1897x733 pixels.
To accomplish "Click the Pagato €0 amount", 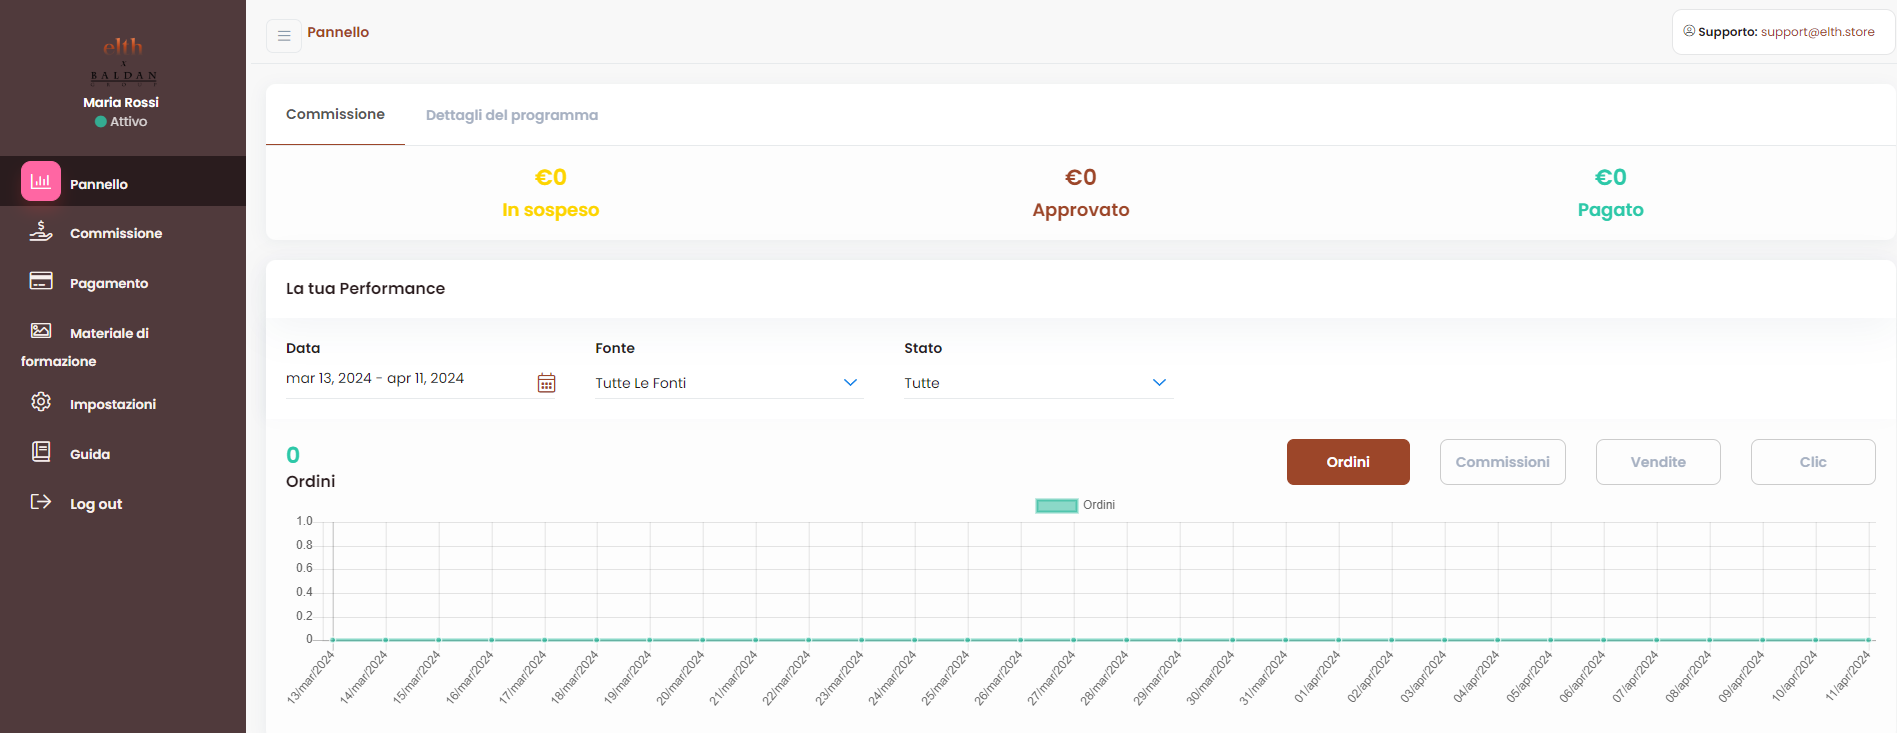I will pos(1611,177).
